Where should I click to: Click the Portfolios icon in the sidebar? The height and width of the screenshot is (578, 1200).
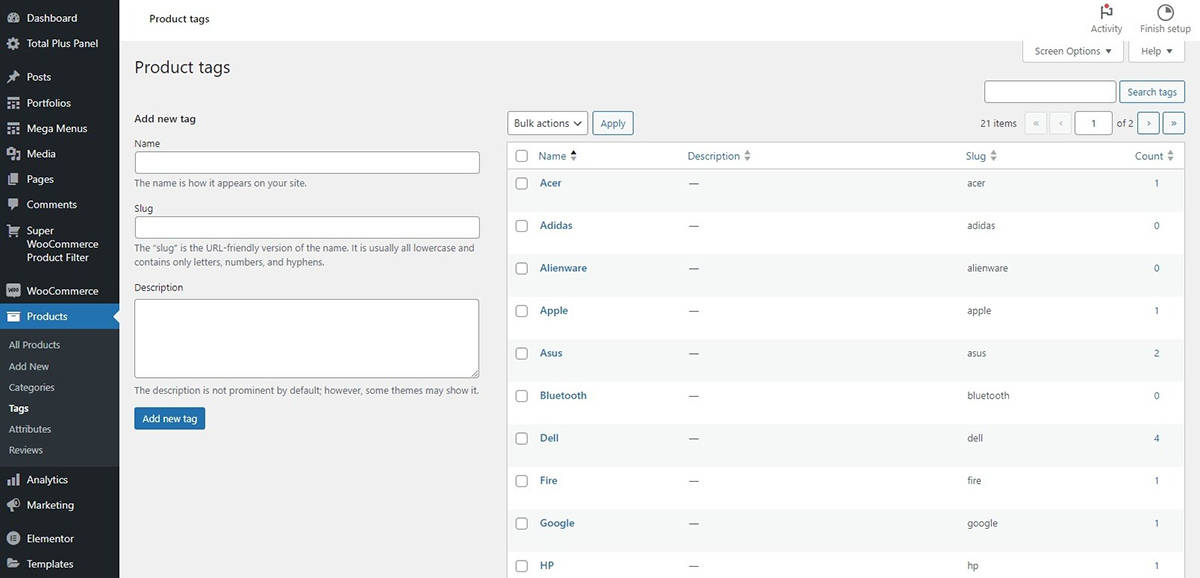[x=13, y=103]
